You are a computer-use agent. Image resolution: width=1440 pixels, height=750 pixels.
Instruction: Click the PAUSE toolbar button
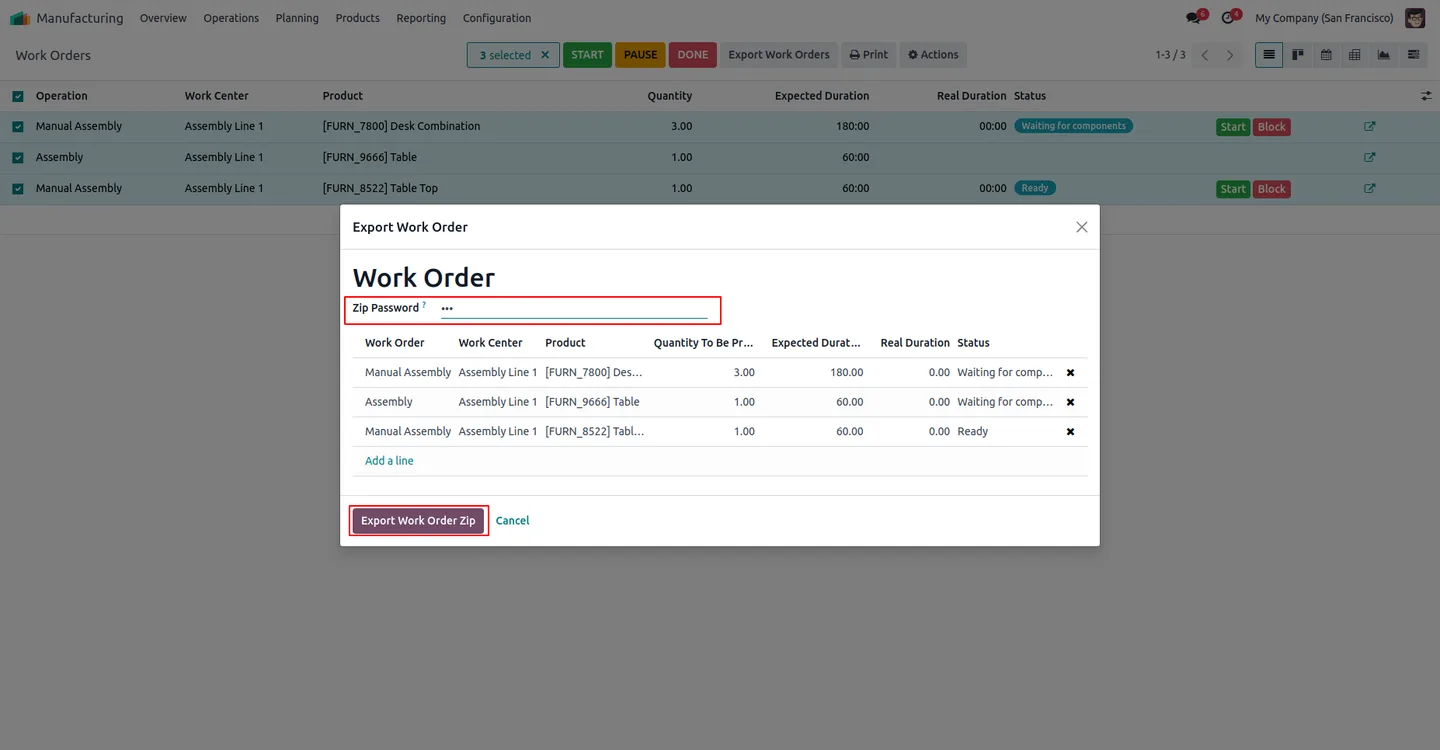[641, 55]
